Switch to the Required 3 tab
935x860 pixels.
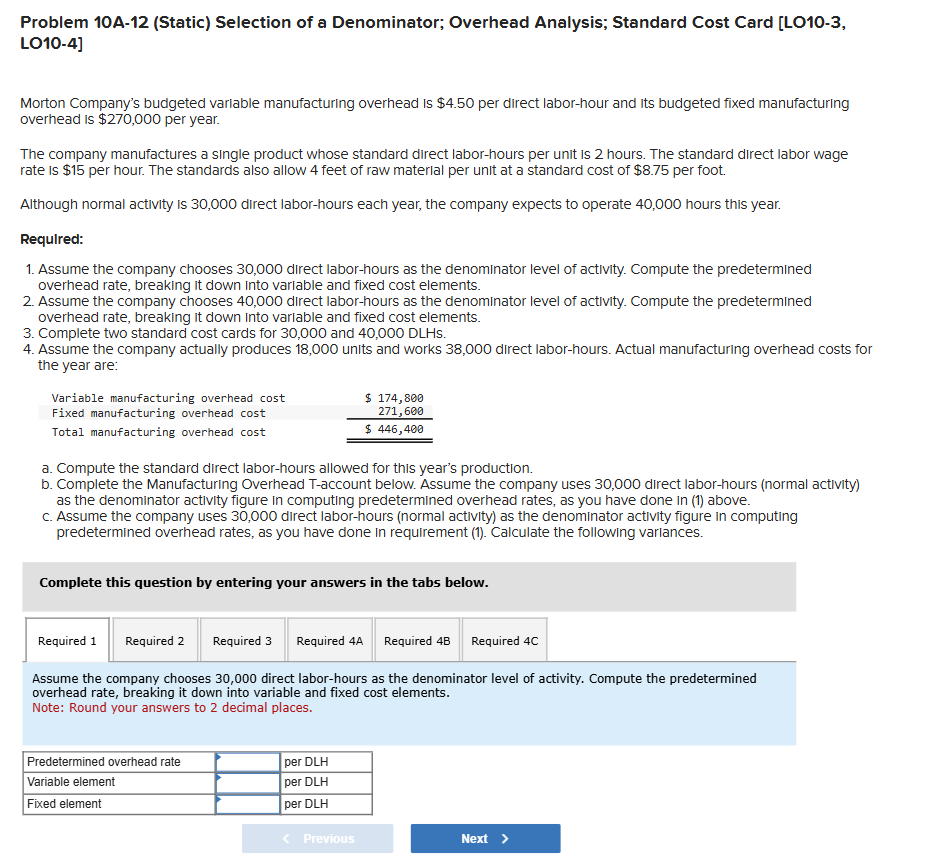point(242,640)
